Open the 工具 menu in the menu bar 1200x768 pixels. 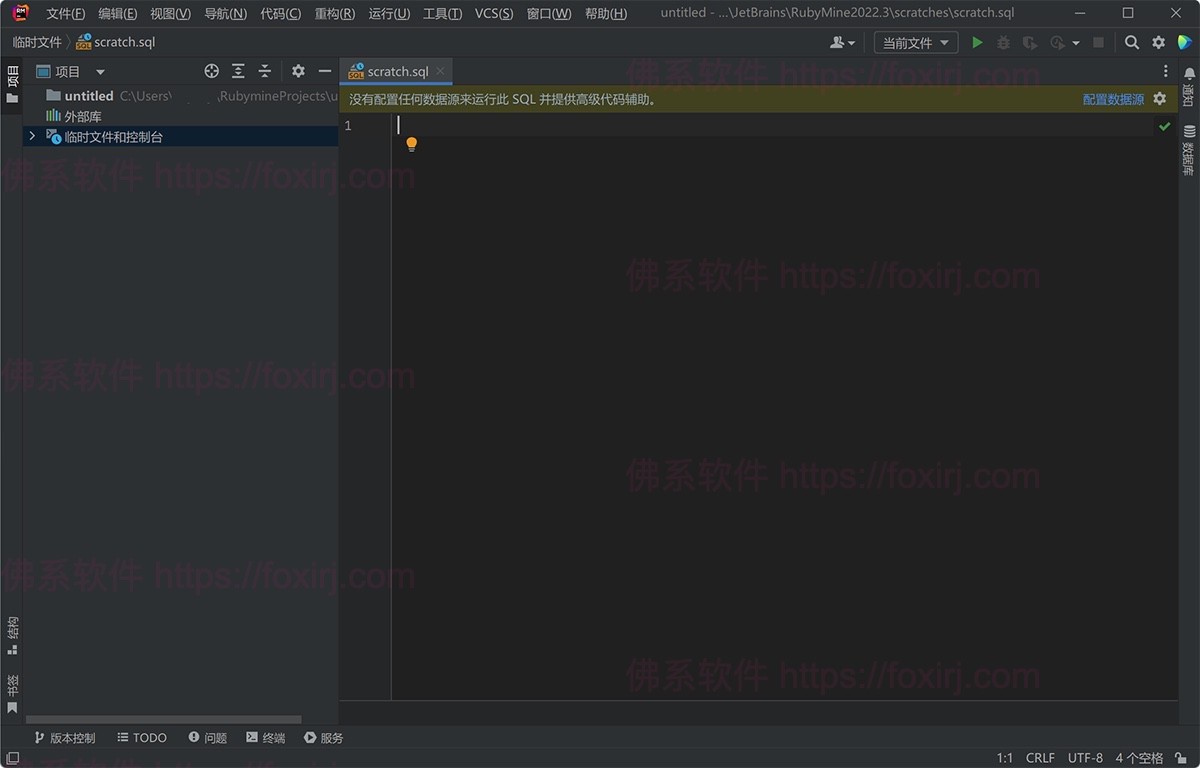click(x=442, y=13)
